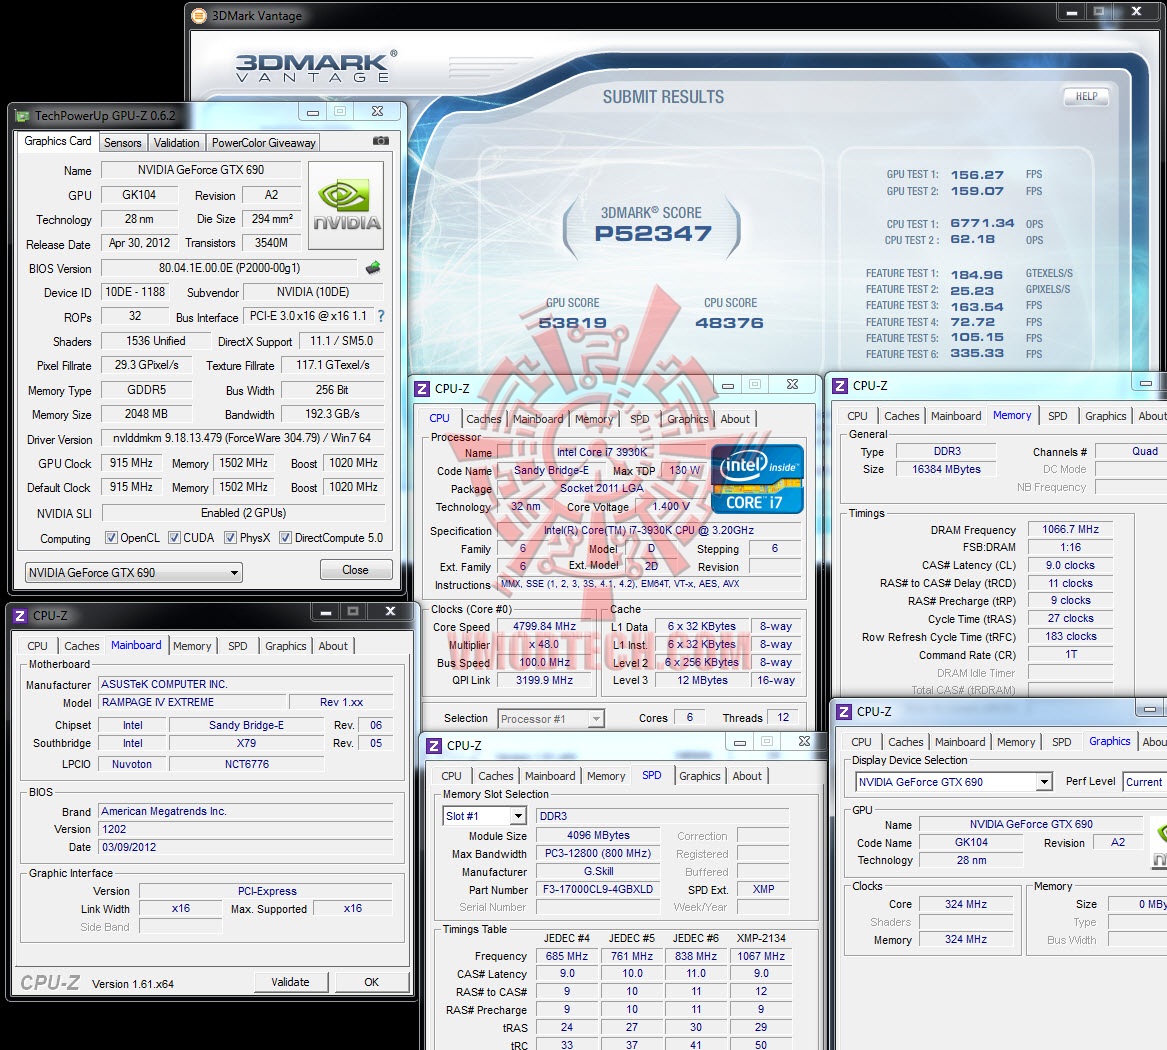1167x1050 pixels.
Task: Click the GPU-Z Name field NVIDIA GeForce GTX 690
Action: point(201,170)
